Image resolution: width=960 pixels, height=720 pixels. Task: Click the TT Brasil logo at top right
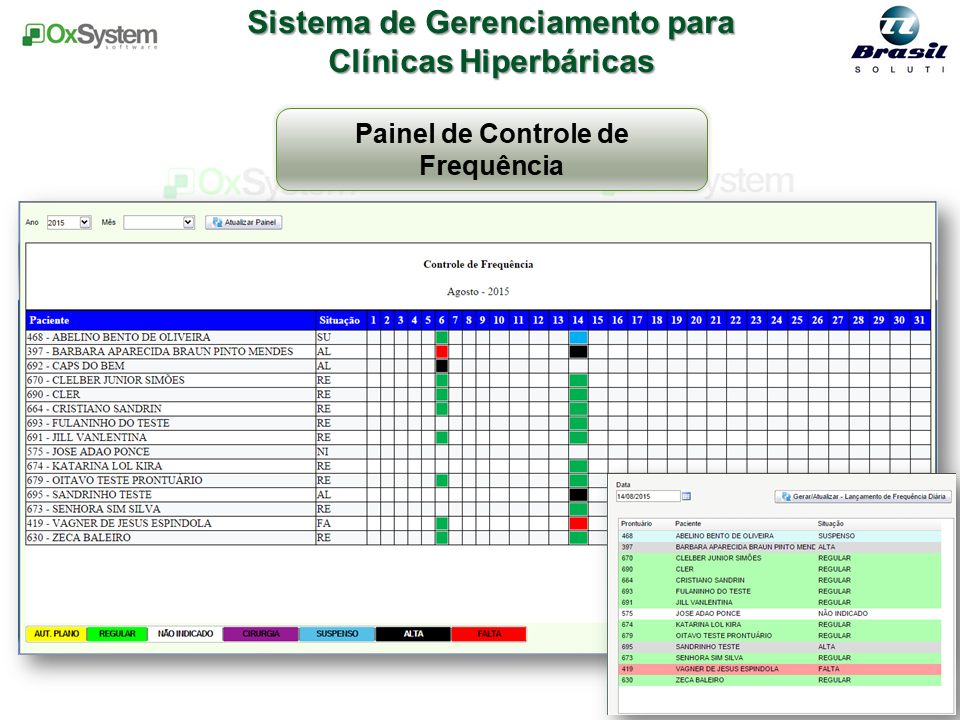(x=898, y=38)
